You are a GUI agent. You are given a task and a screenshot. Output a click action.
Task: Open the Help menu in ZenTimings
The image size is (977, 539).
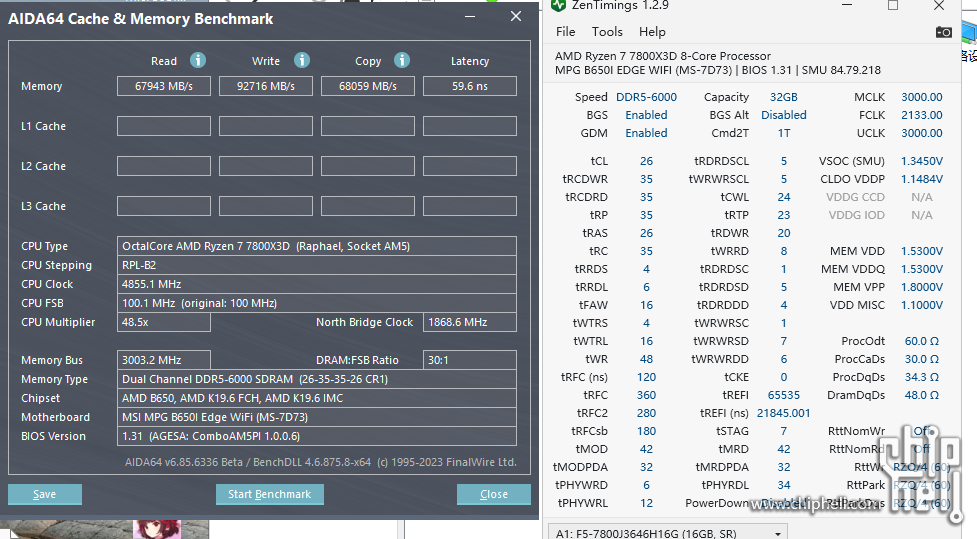pos(652,32)
